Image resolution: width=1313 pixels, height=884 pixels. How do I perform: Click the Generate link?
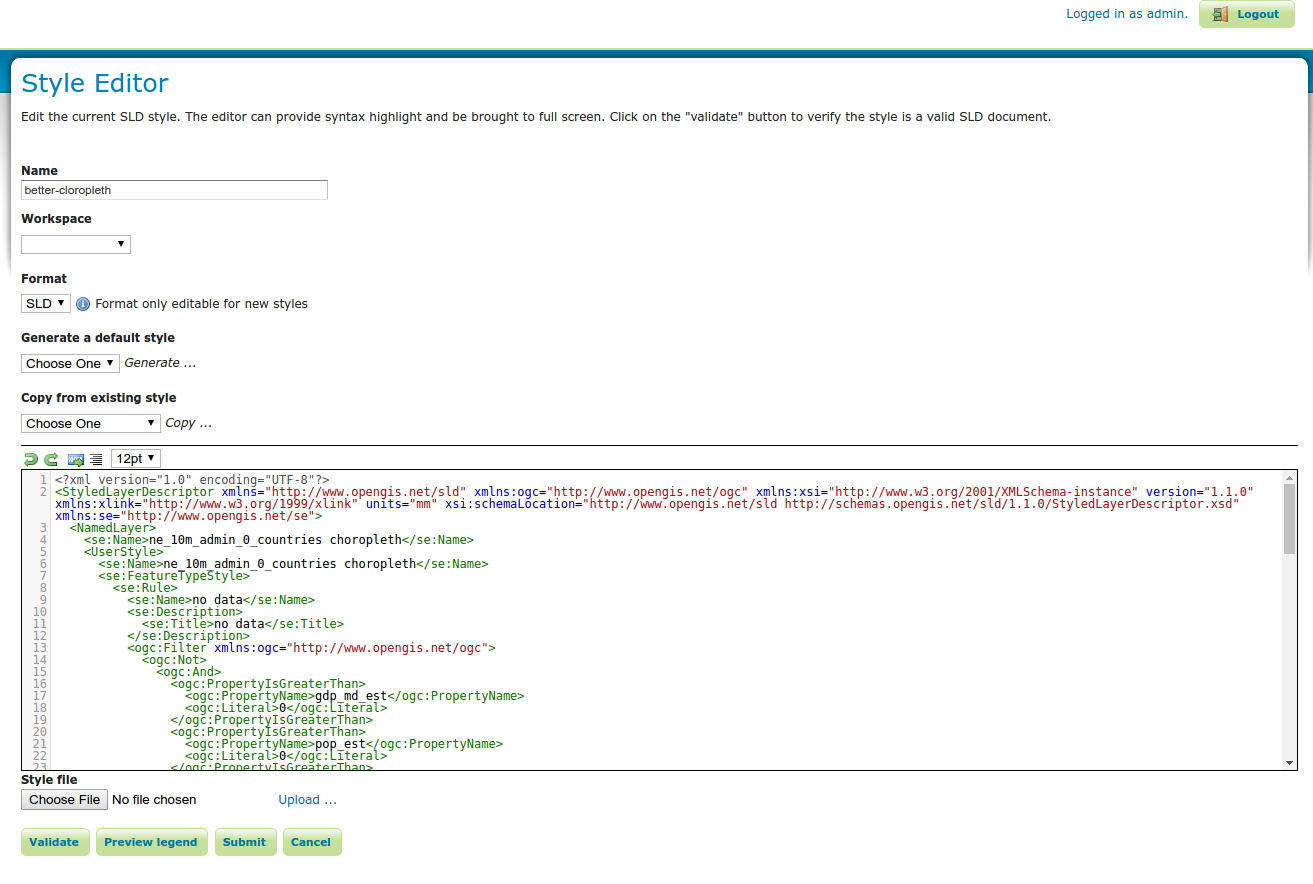160,363
